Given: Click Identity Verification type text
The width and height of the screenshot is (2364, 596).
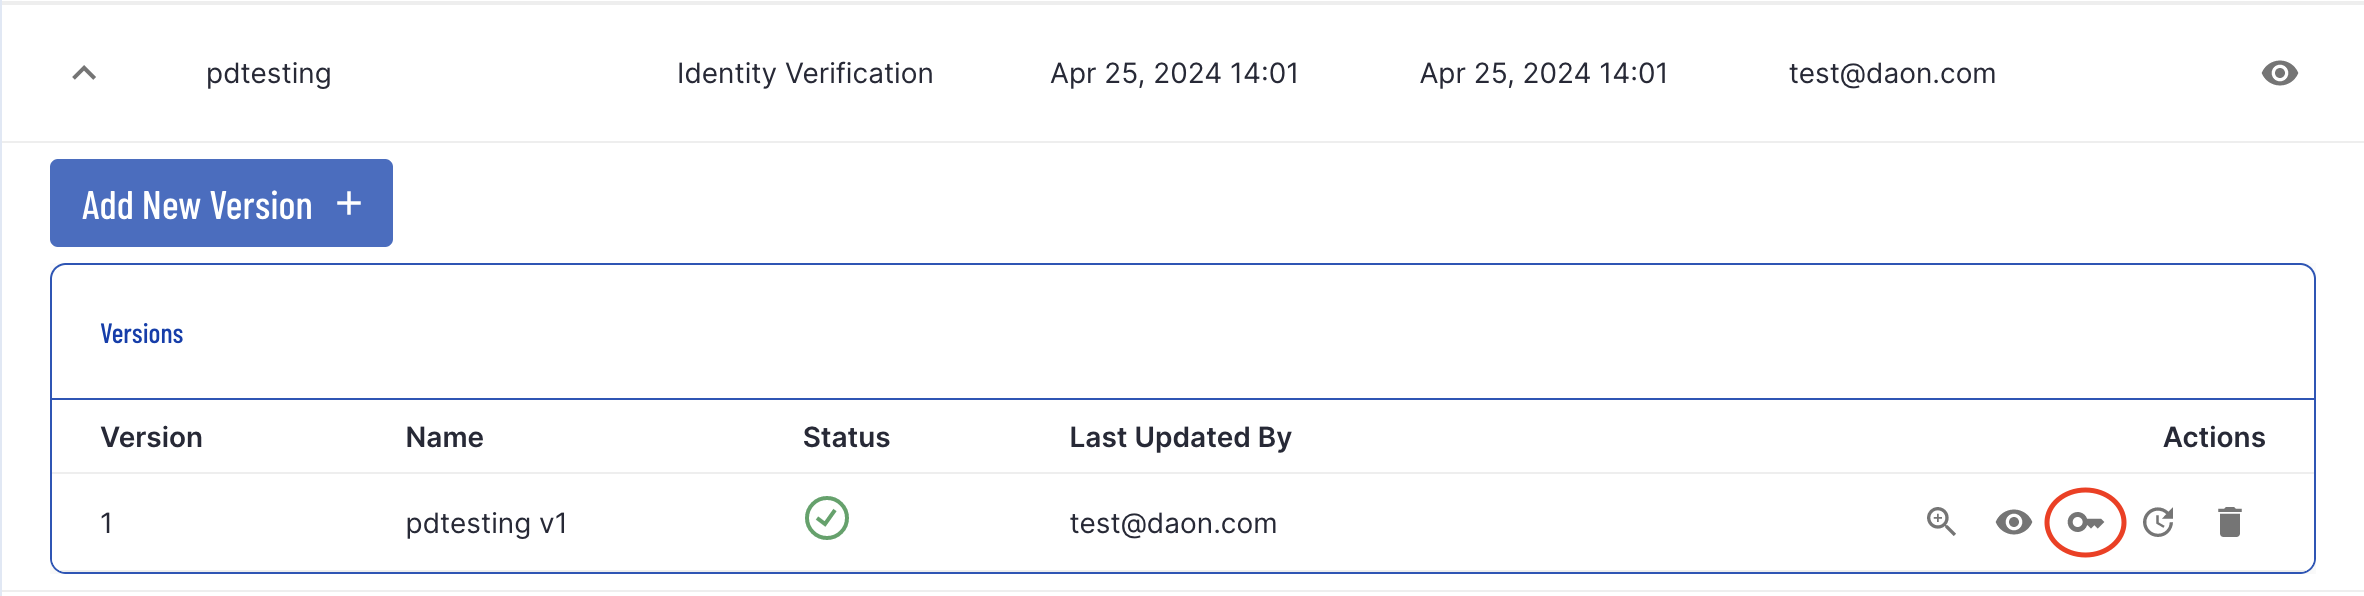Looking at the screenshot, I should click(805, 73).
